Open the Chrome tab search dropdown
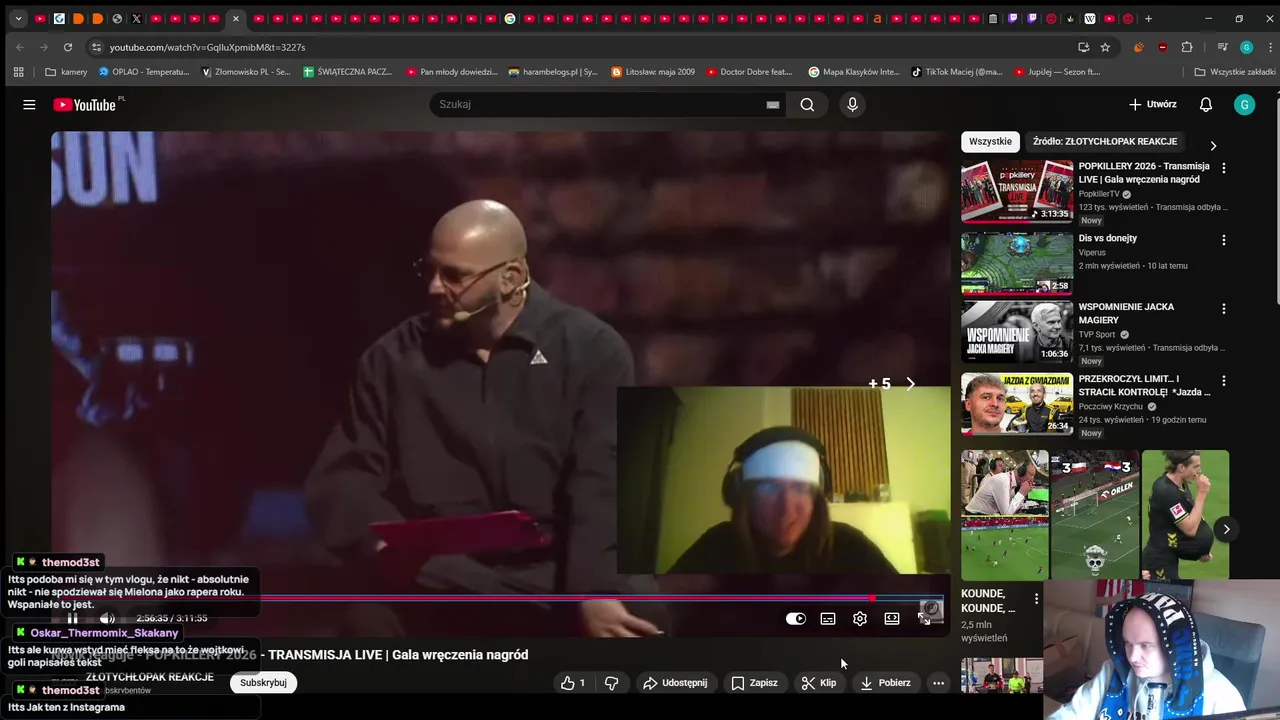This screenshot has height=720, width=1280. coord(18,18)
